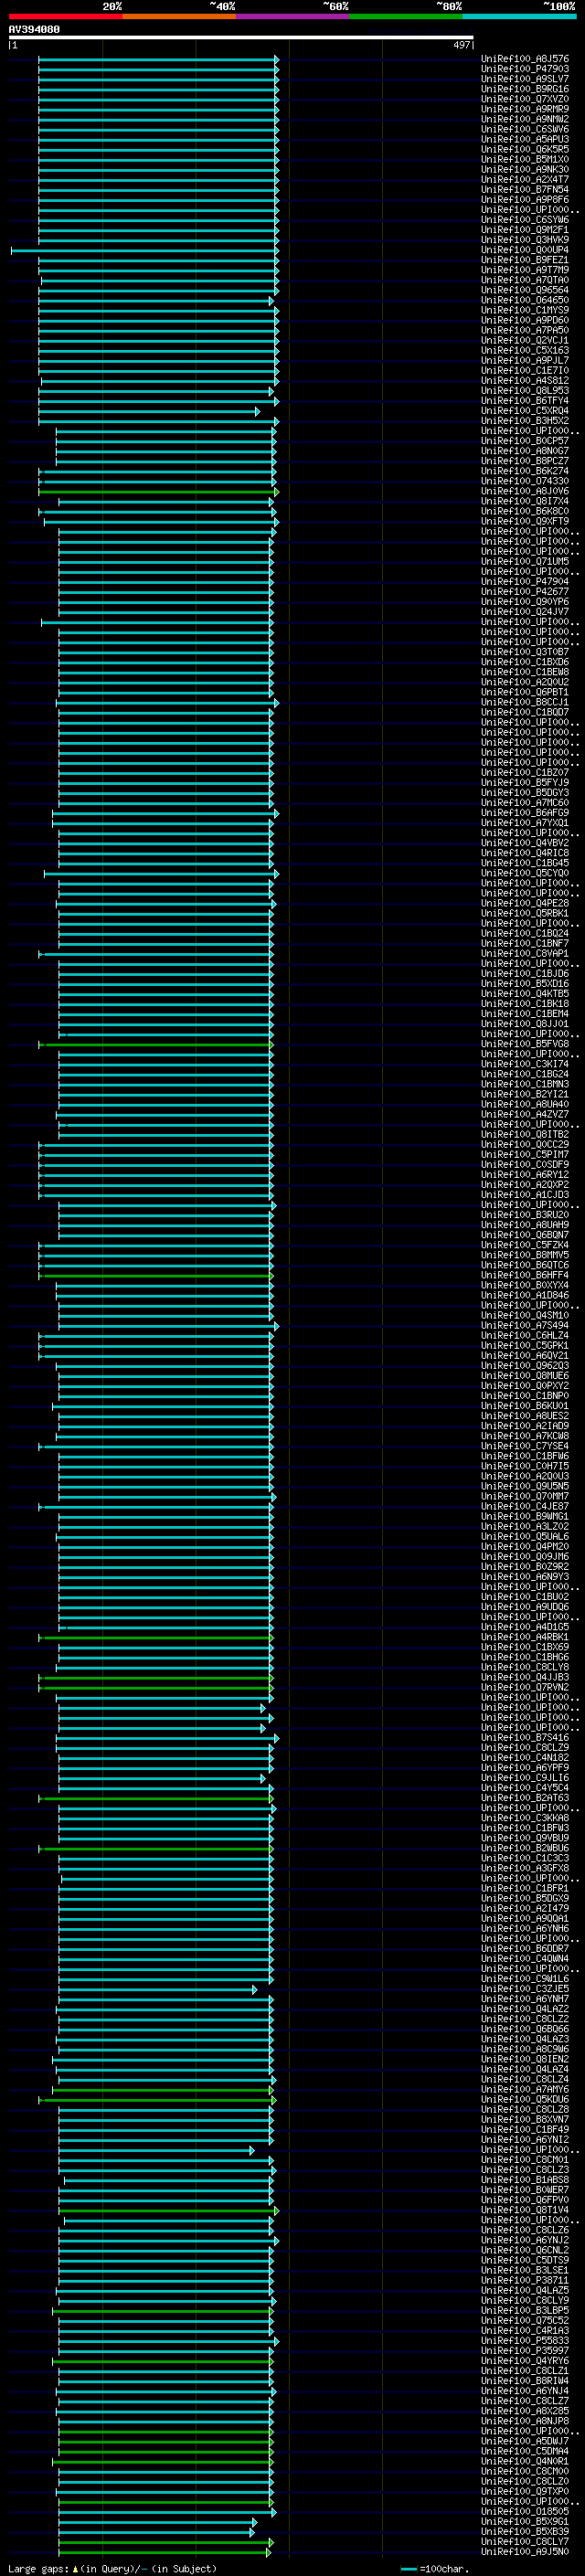Screen dimensions: 585x2576
Task: Click the white query sequence bar
Action: [x=241, y=38]
